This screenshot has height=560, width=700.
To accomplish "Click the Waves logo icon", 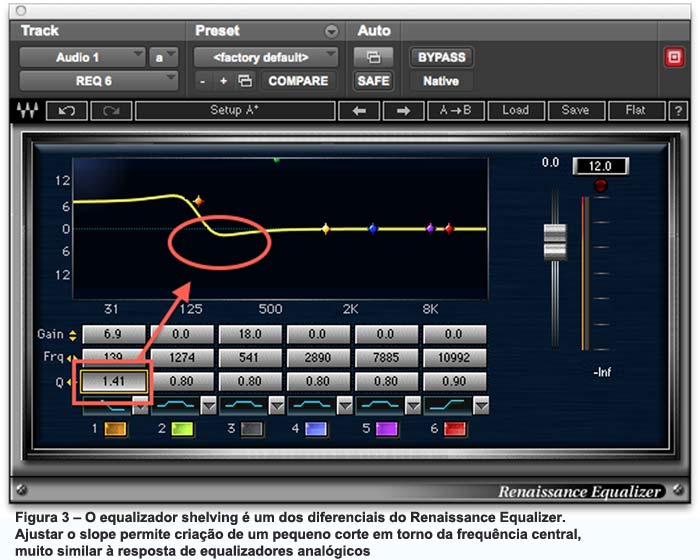I will (27, 110).
